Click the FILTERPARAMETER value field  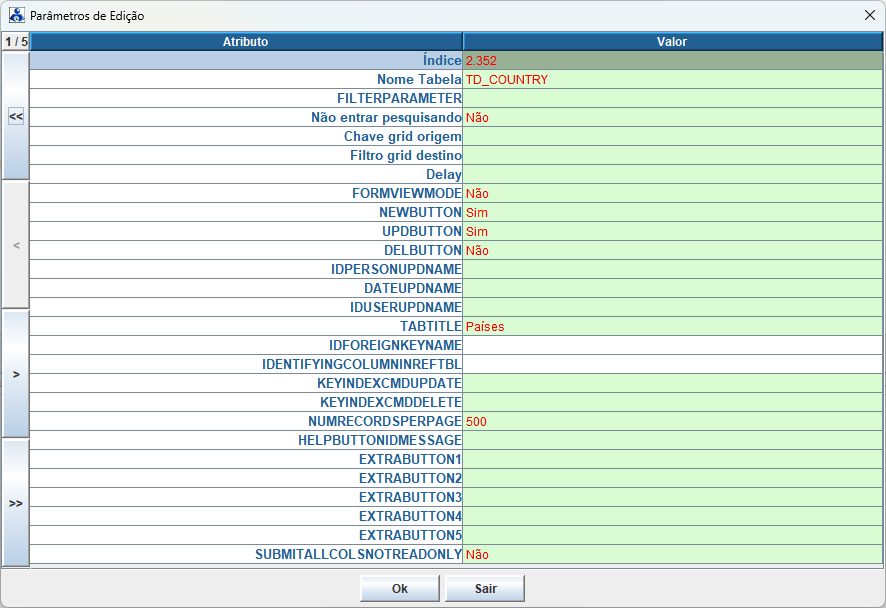[x=672, y=98]
